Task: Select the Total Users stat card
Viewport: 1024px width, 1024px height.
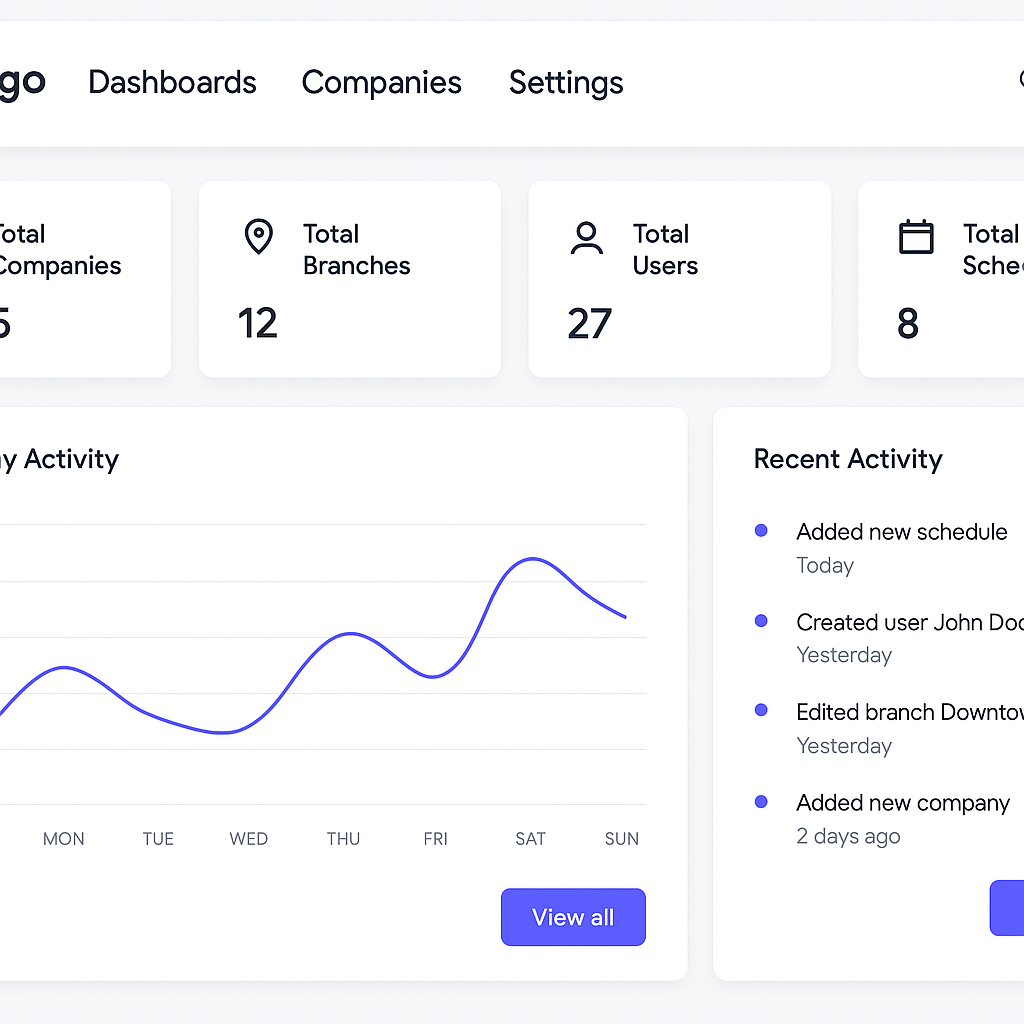Action: pyautogui.click(x=680, y=279)
